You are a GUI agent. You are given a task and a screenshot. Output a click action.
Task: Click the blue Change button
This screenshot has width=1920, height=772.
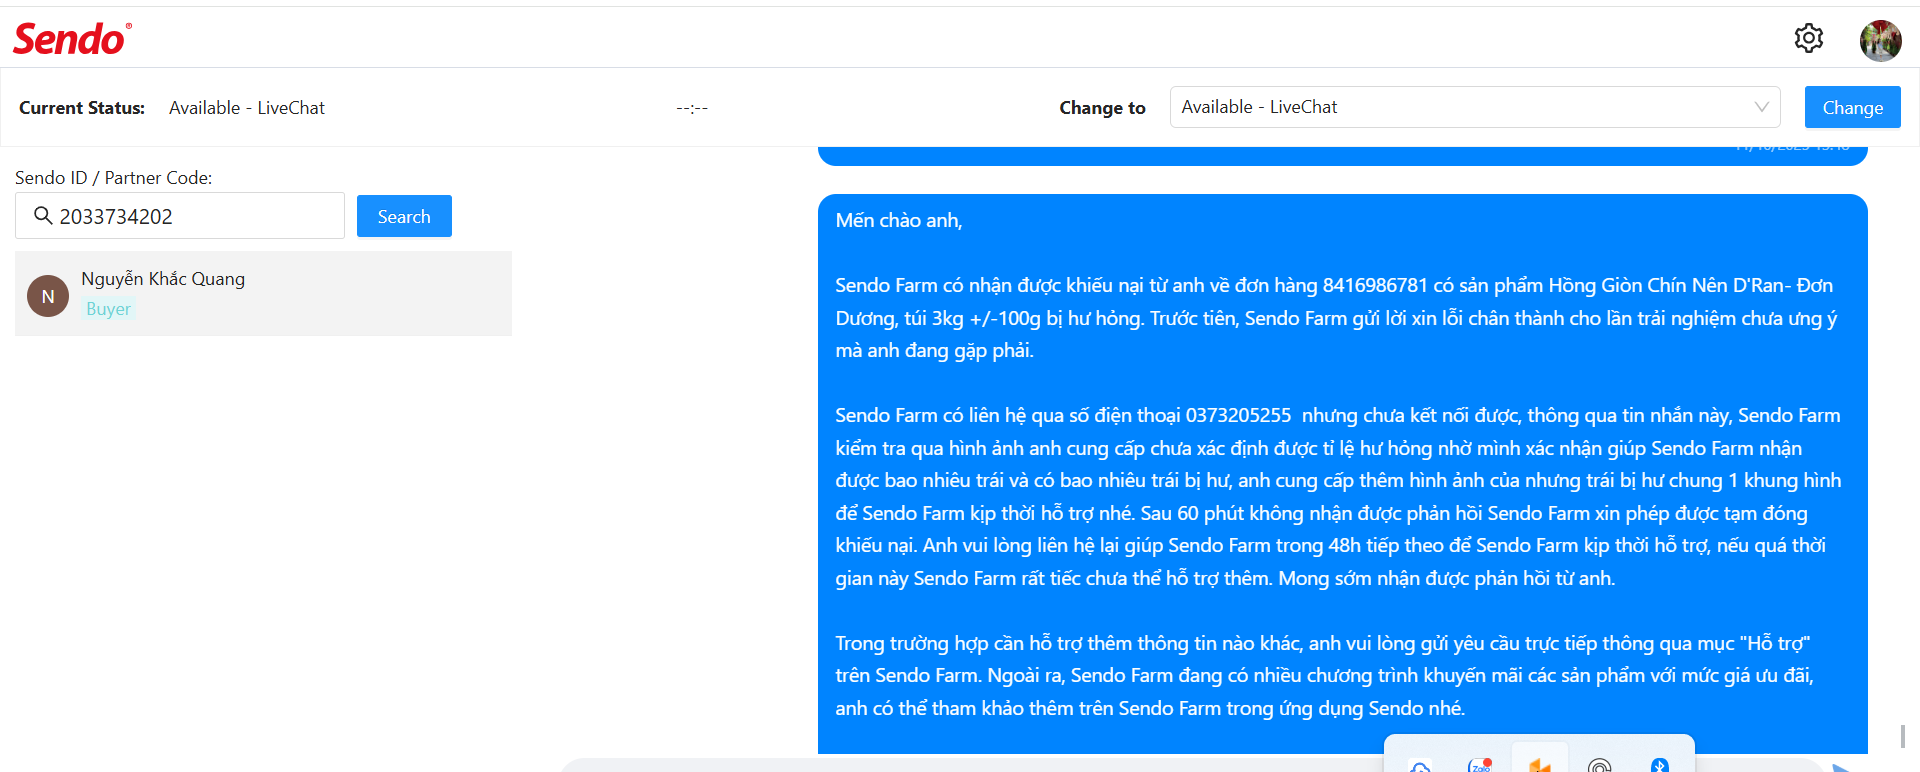tap(1852, 107)
